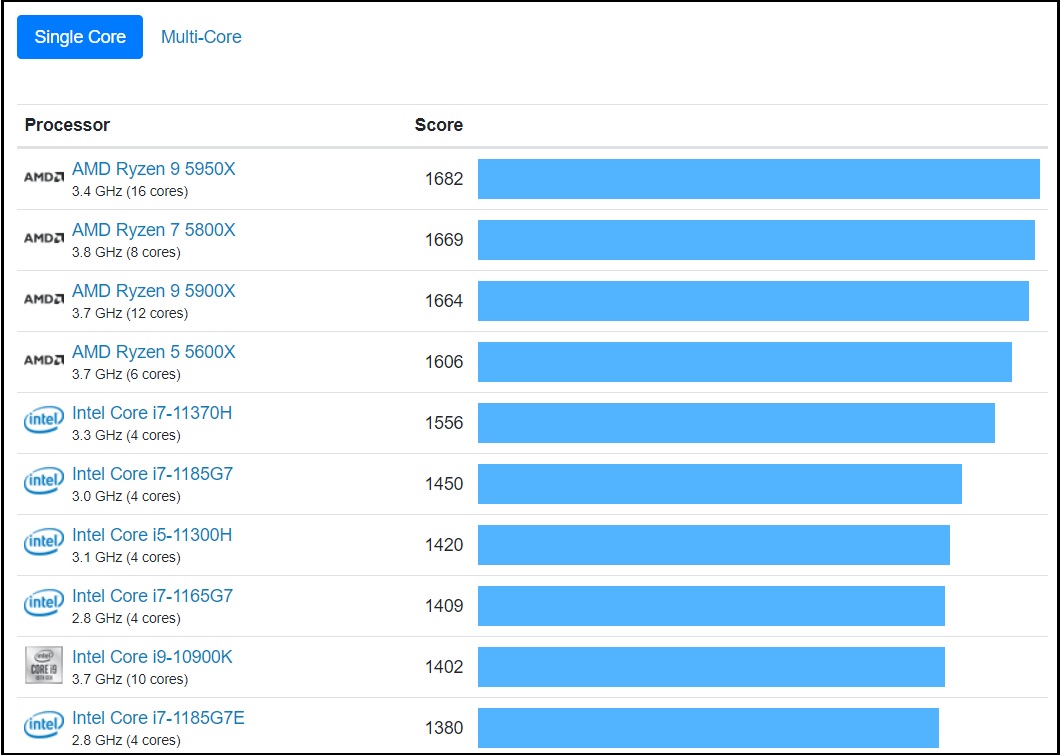
Task: Click the Intel logo beside Core i7-11370H
Action: [44, 420]
